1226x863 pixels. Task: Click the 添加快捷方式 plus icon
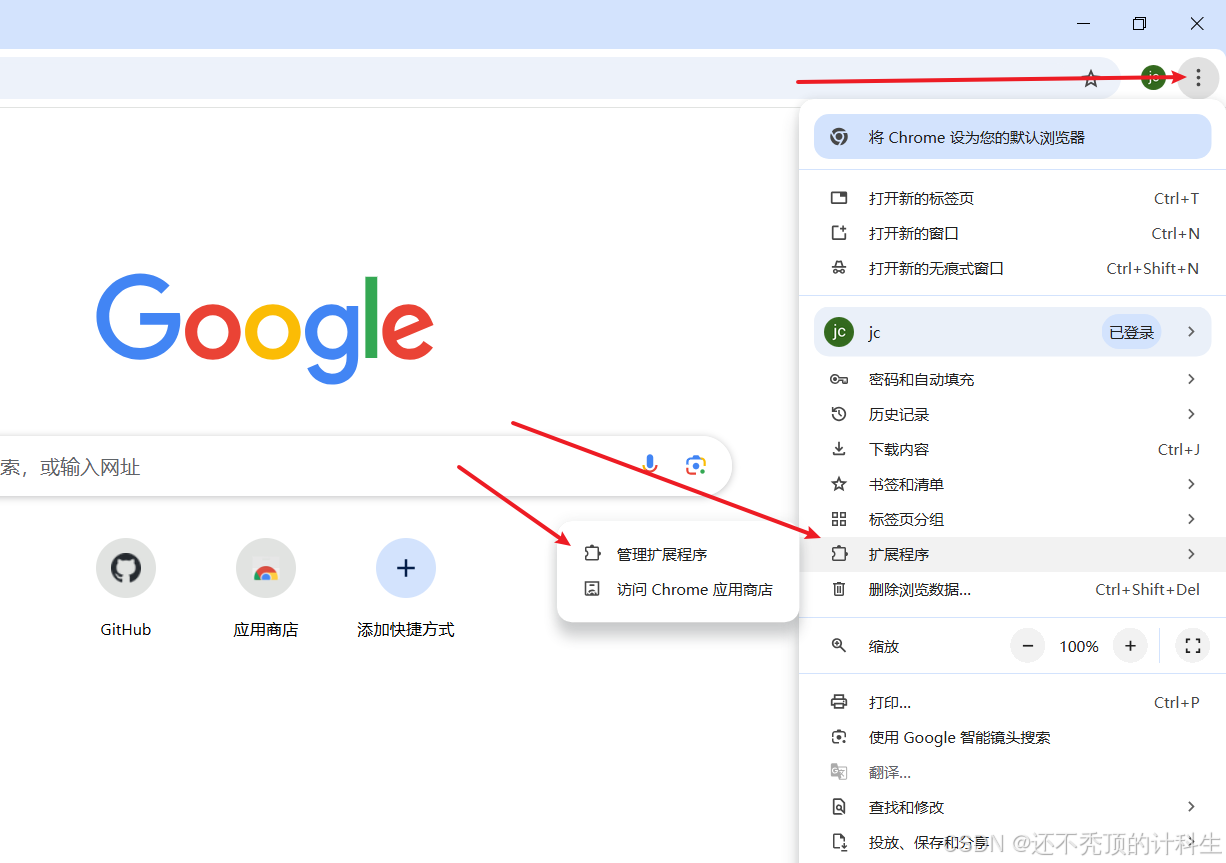[x=405, y=567]
